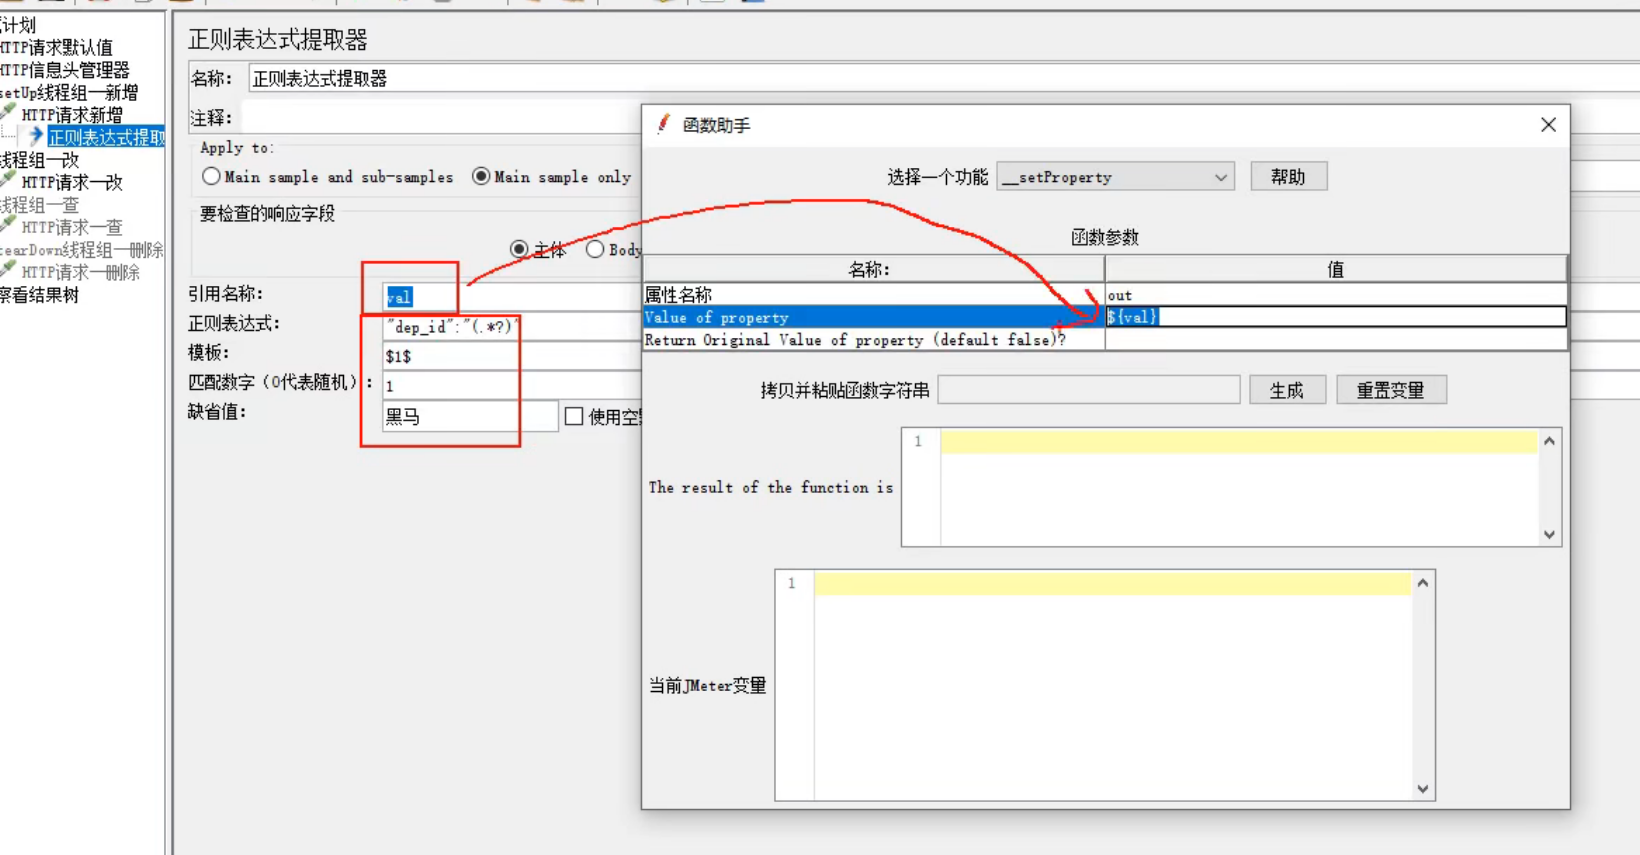This screenshot has height=855, width=1640.
Task: Click the 缺省值 field containing 黑马
Action: point(470,416)
